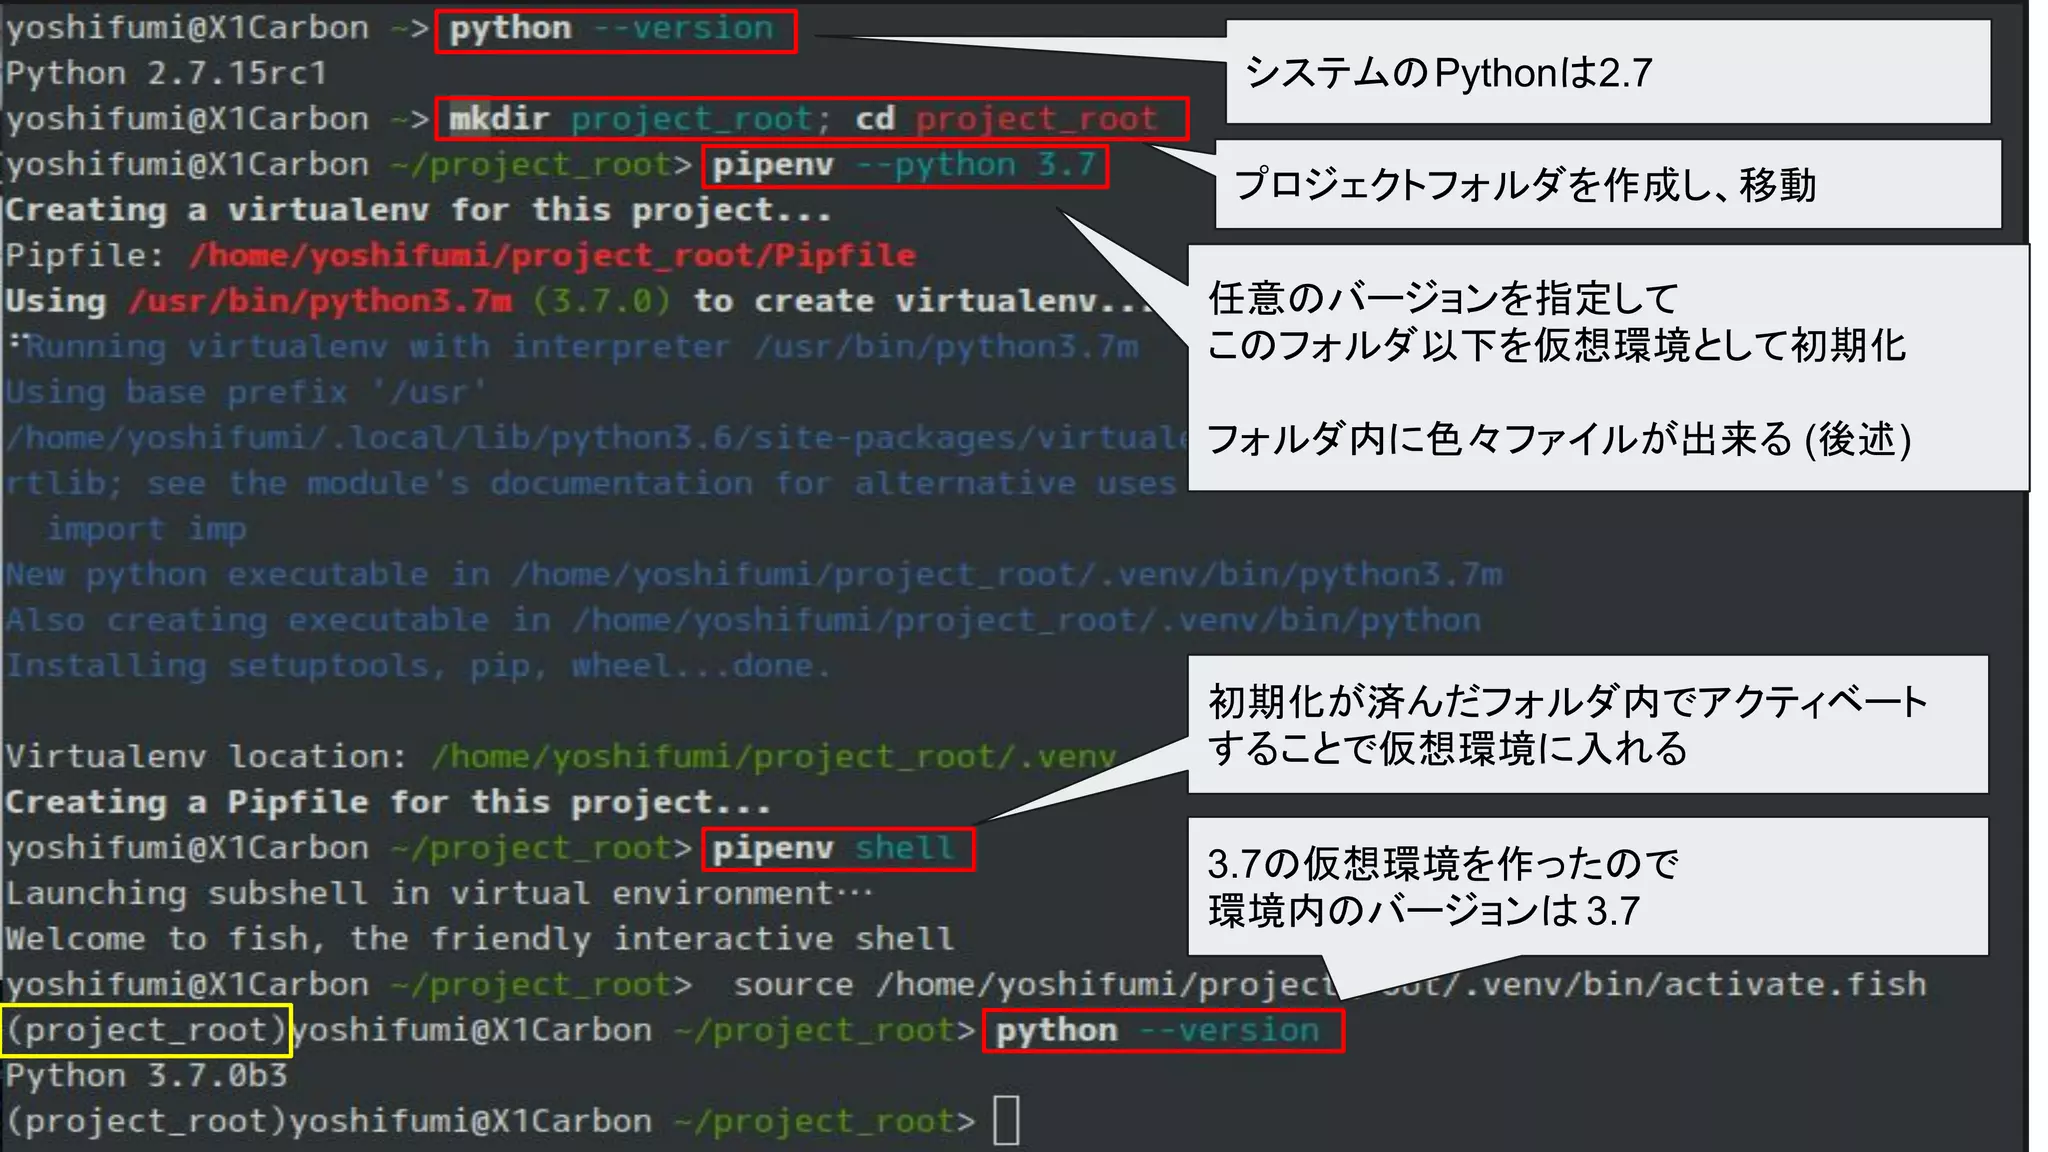
Task: Click 'Welcome to fish, the friendly interactive shell'
Action: [x=480, y=940]
